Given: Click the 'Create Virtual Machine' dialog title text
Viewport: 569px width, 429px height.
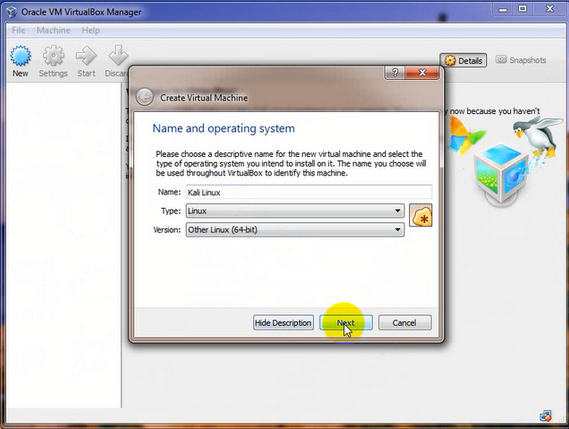Looking at the screenshot, I should (x=204, y=98).
